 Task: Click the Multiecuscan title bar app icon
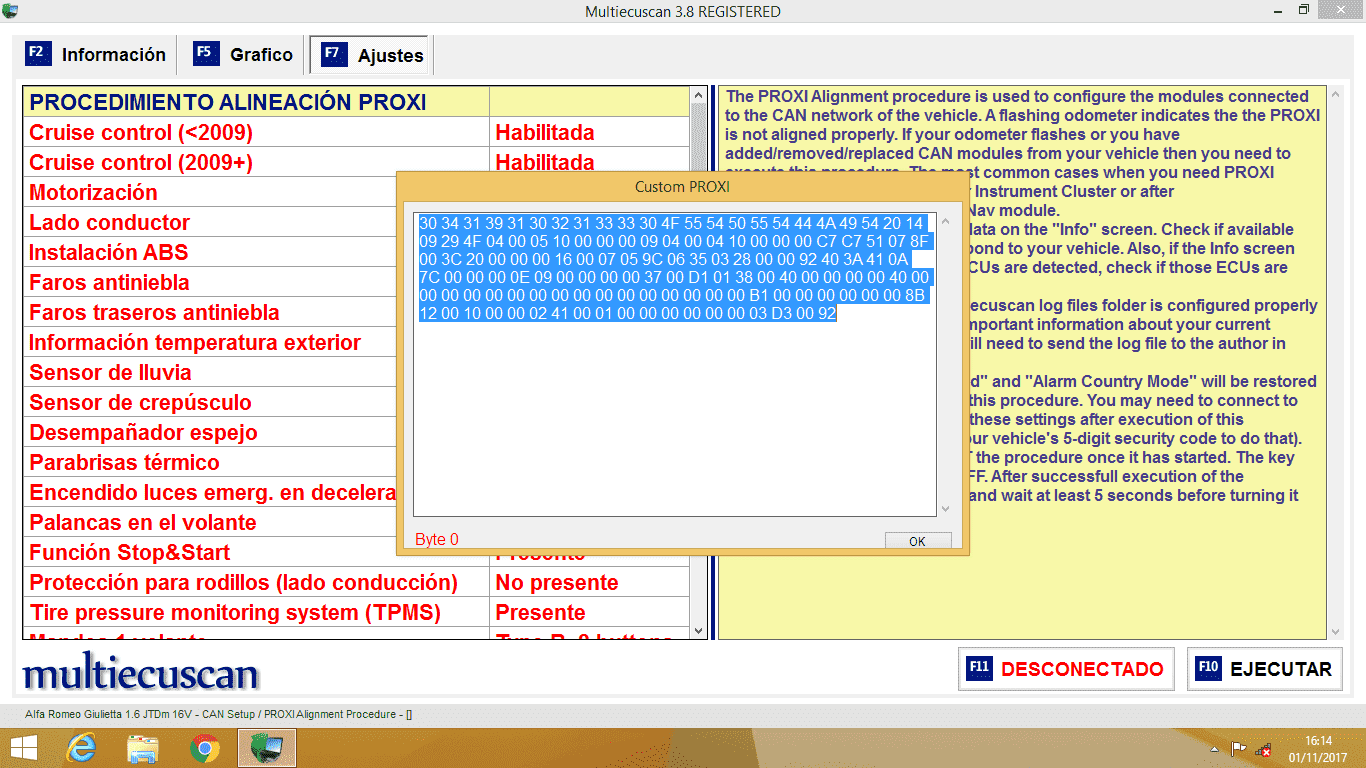pos(11,10)
